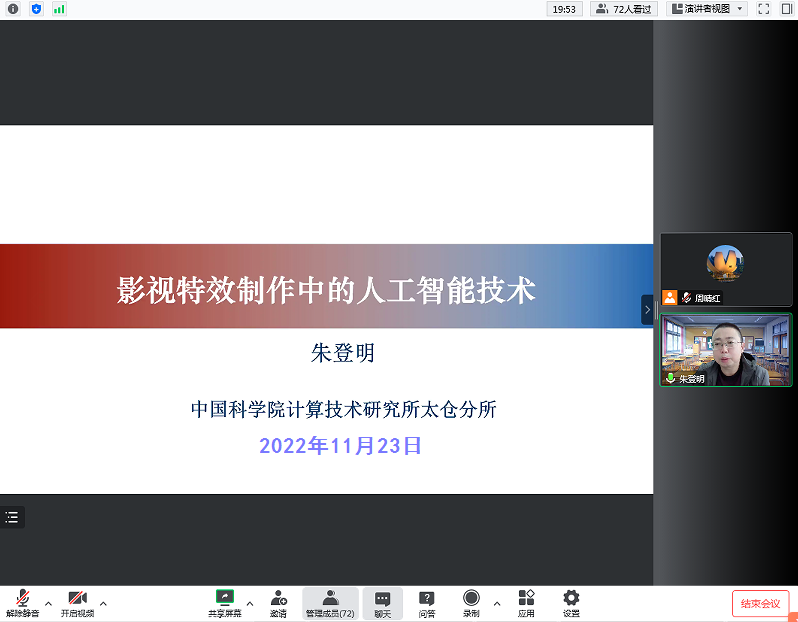This screenshot has width=798, height=622.
Task: Open the 聊天 chat panel
Action: [x=383, y=604]
